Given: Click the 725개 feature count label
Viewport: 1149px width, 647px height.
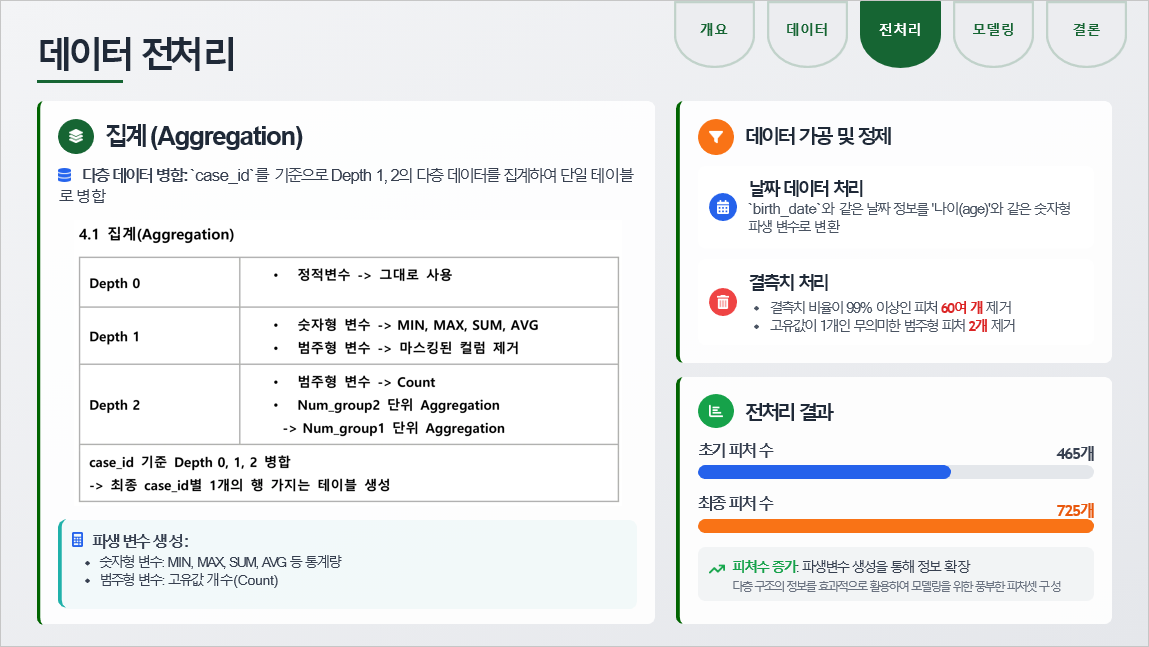Looking at the screenshot, I should 1075,510.
